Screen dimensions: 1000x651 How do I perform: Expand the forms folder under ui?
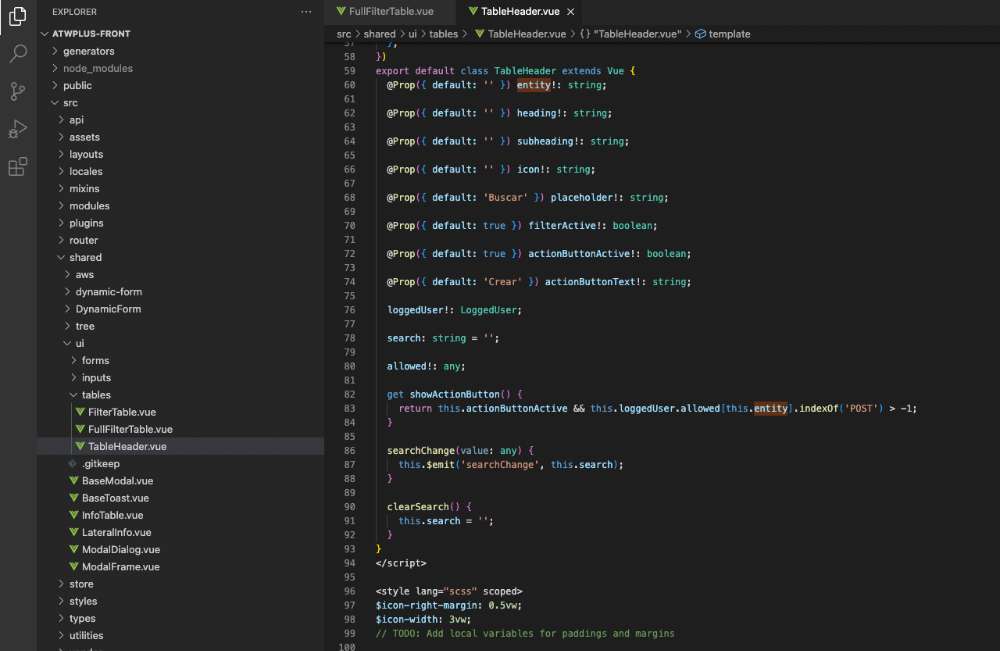pos(95,360)
